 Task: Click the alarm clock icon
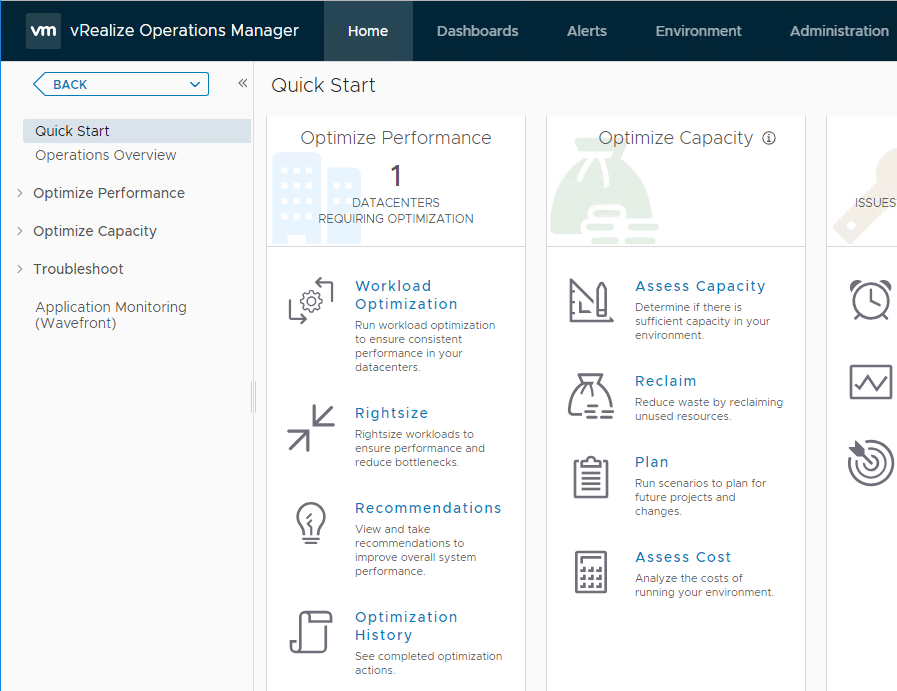(x=870, y=300)
